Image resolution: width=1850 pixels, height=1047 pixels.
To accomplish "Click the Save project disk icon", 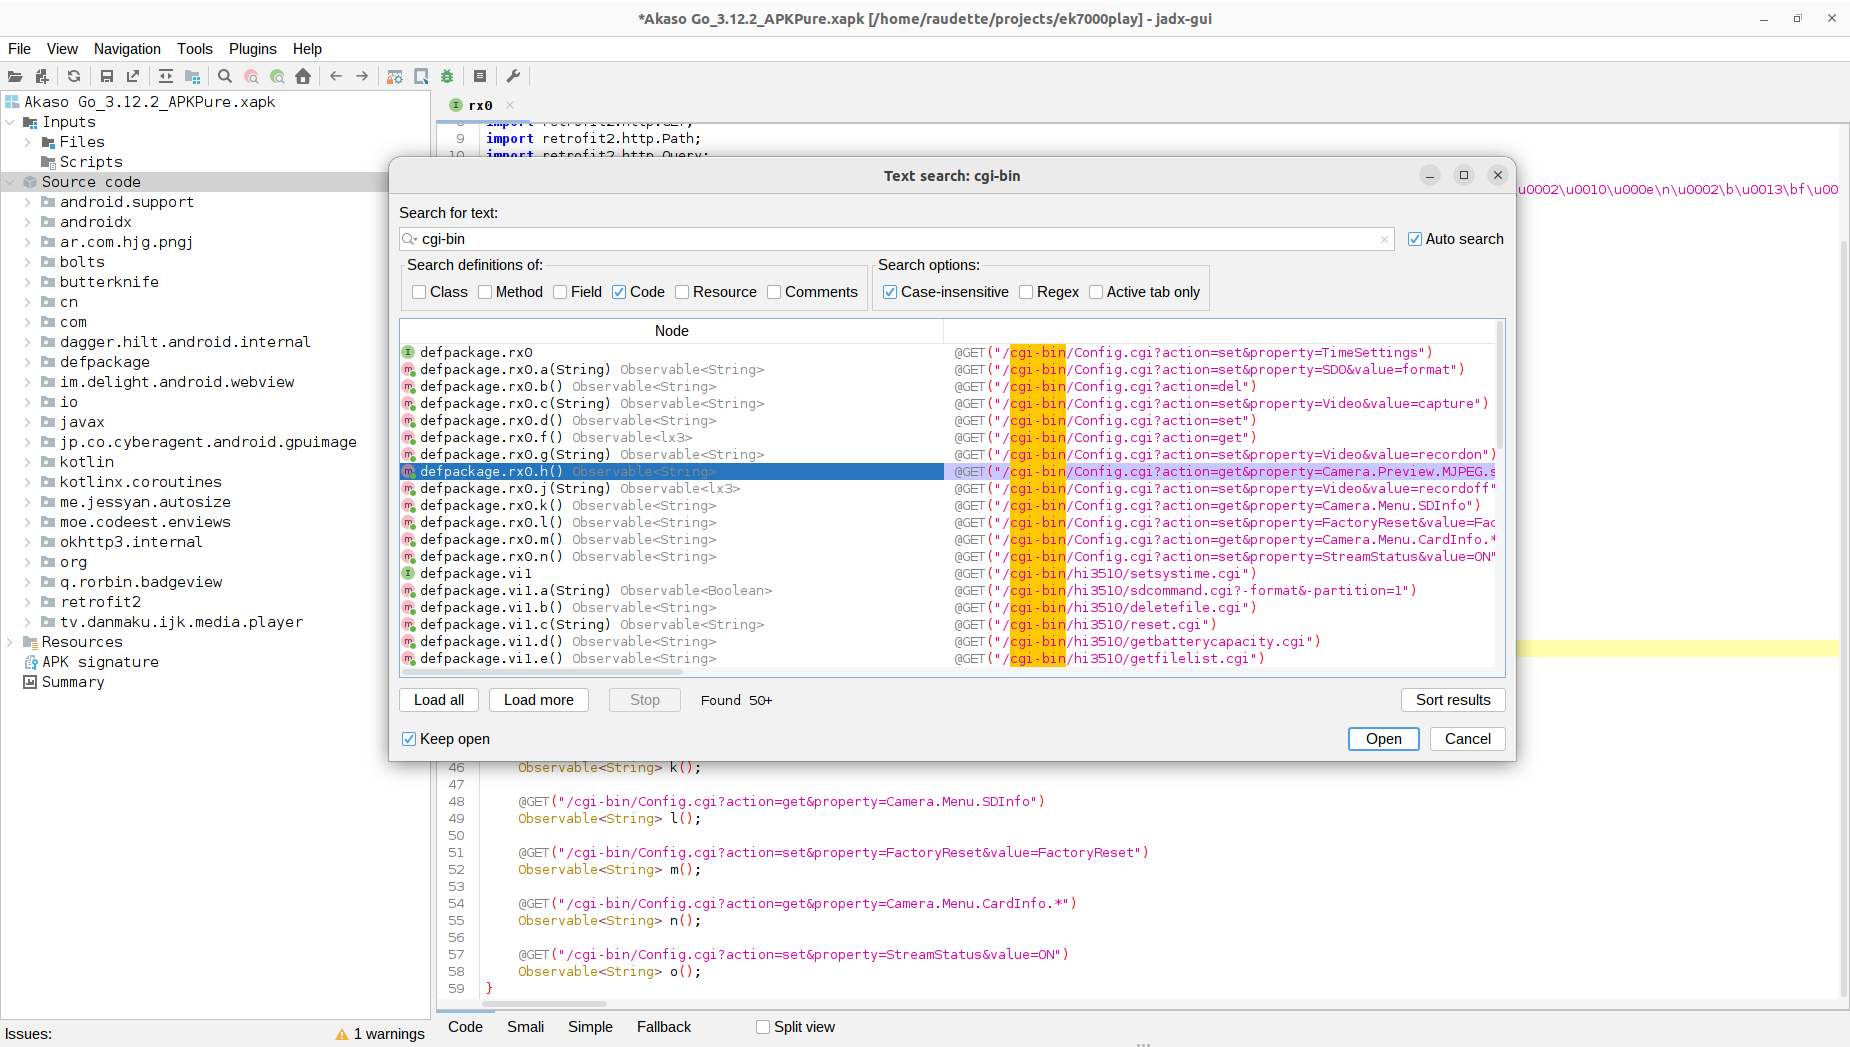I will point(107,76).
